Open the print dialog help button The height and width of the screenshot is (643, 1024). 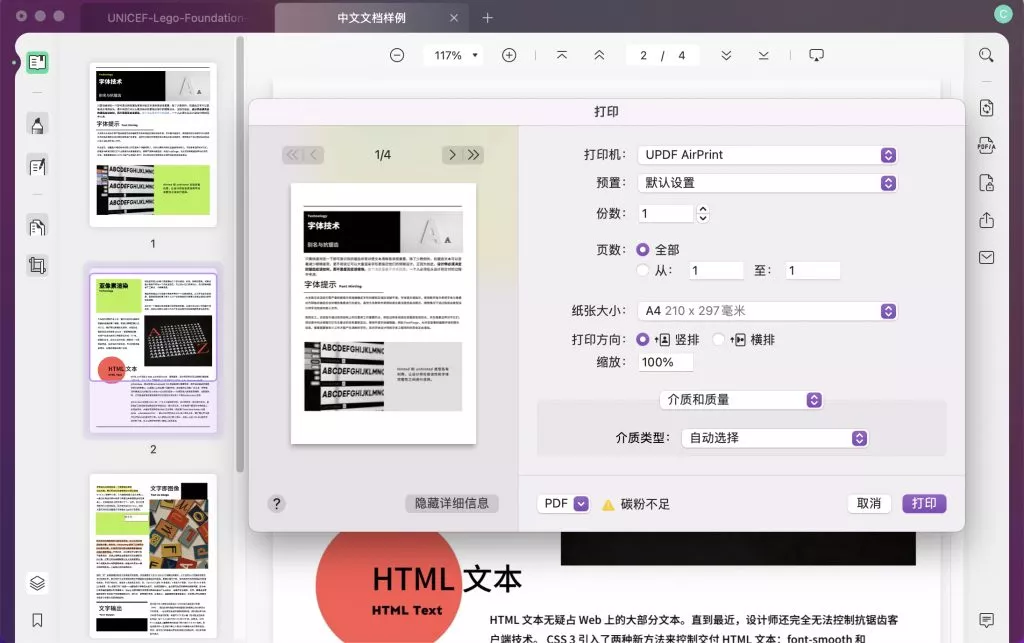click(277, 503)
